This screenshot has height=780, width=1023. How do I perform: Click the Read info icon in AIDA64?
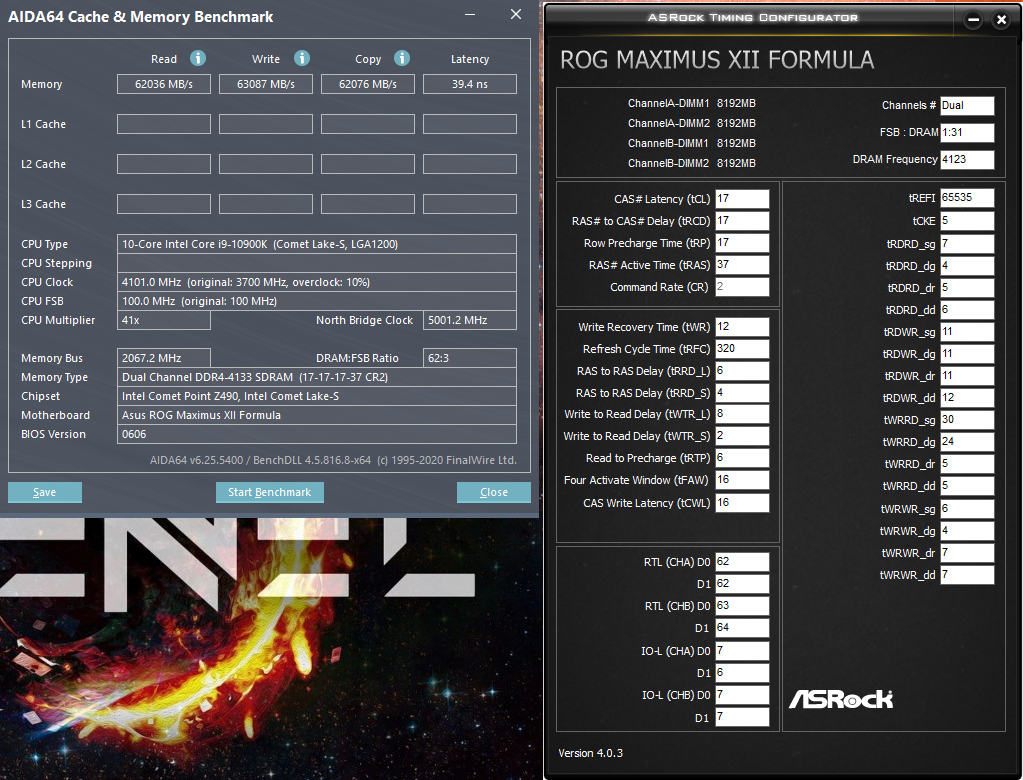(198, 59)
